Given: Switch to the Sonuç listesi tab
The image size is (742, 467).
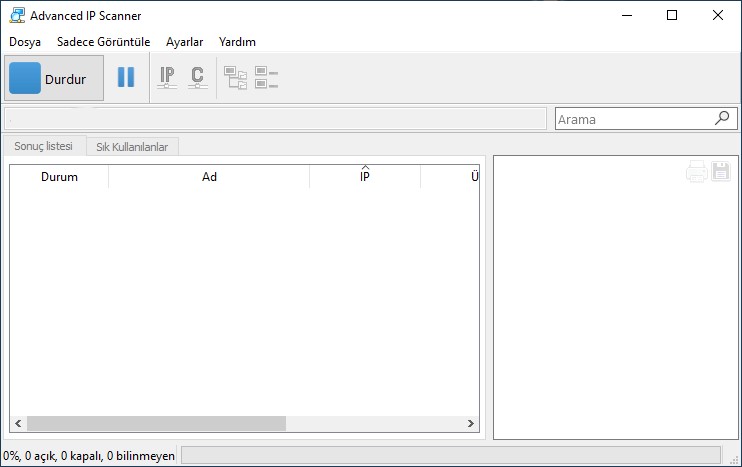Looking at the screenshot, I should pyautogui.click(x=44, y=146).
